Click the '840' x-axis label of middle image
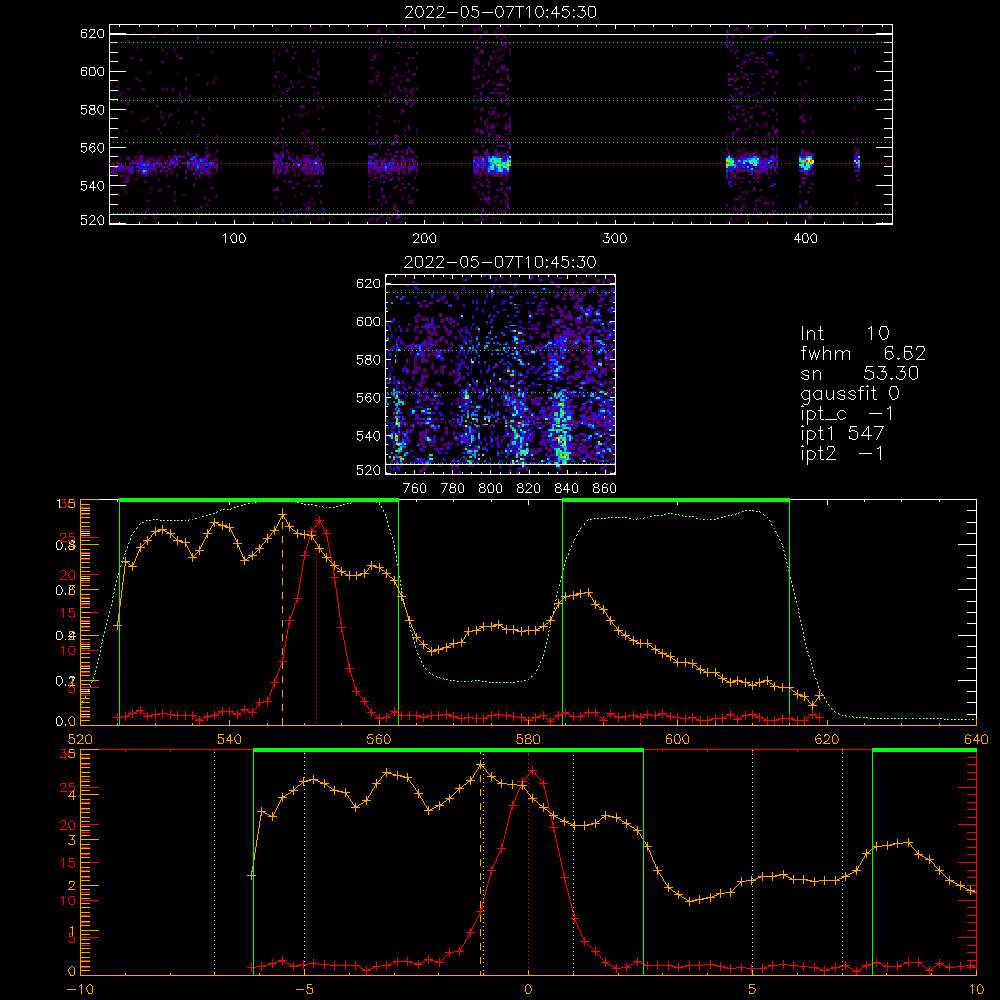This screenshot has width=1000, height=1000. click(x=566, y=489)
